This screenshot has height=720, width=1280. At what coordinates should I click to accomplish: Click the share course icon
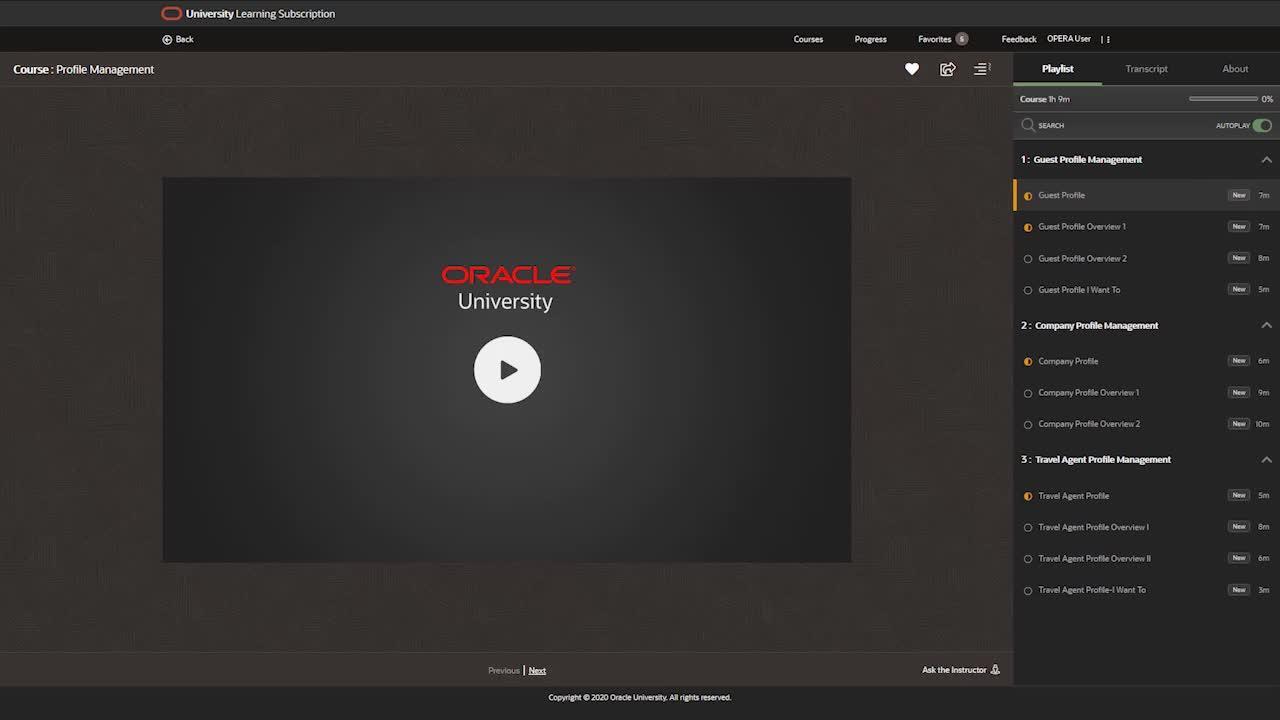point(947,69)
